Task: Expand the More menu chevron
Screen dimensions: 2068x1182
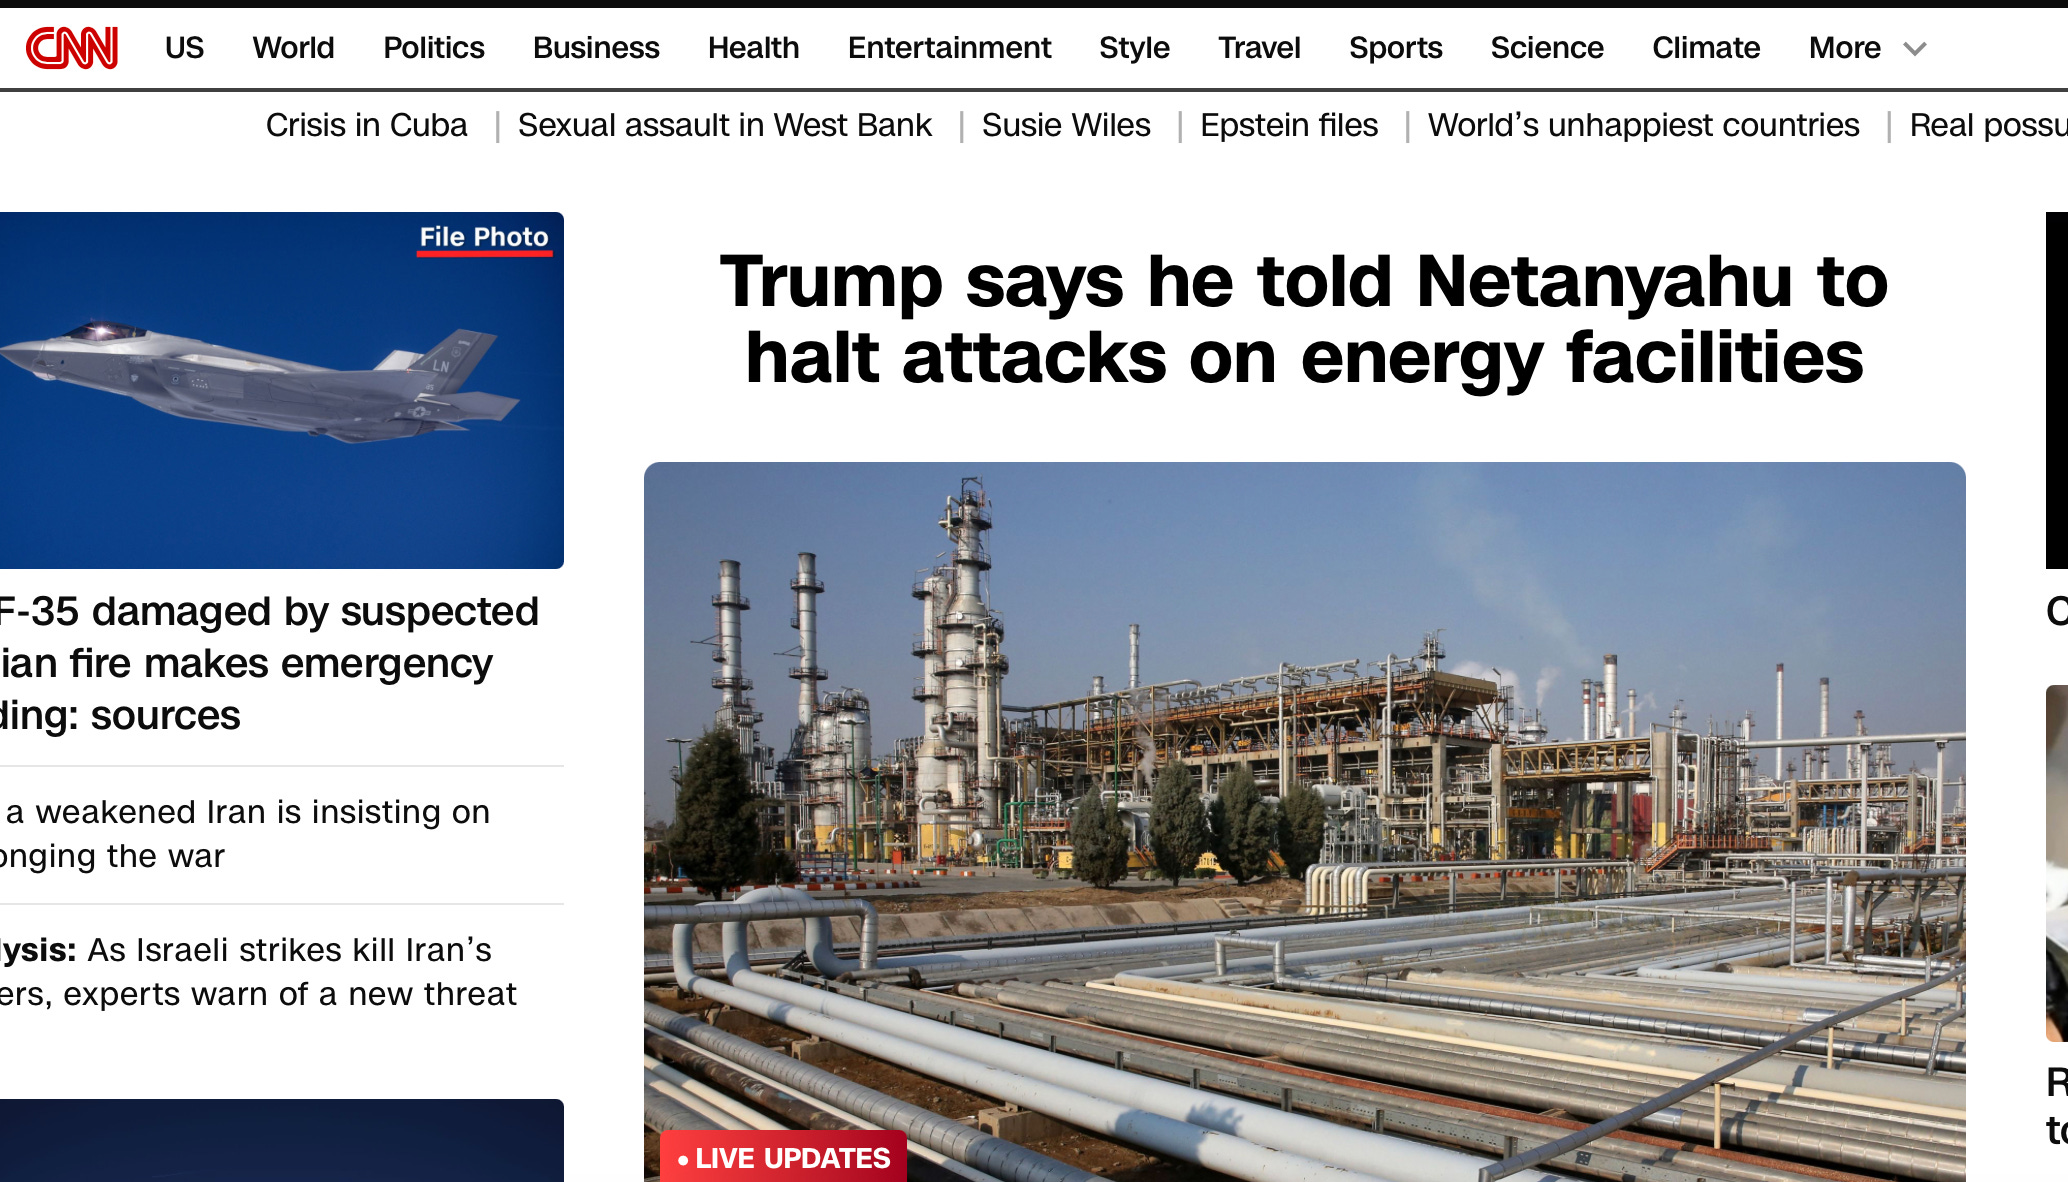Action: click(1914, 49)
